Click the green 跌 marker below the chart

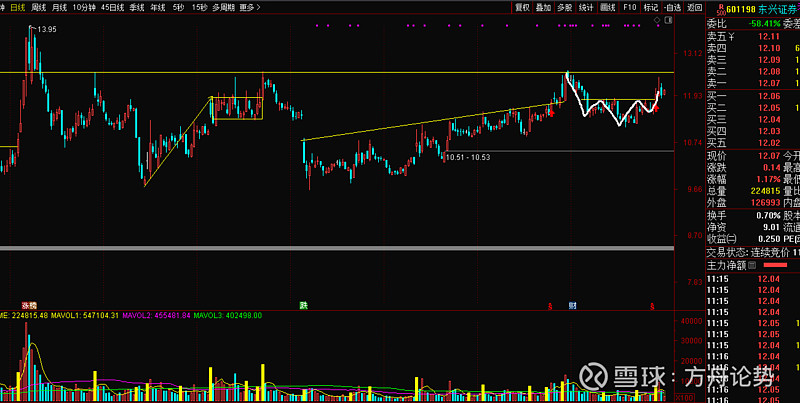point(303,303)
